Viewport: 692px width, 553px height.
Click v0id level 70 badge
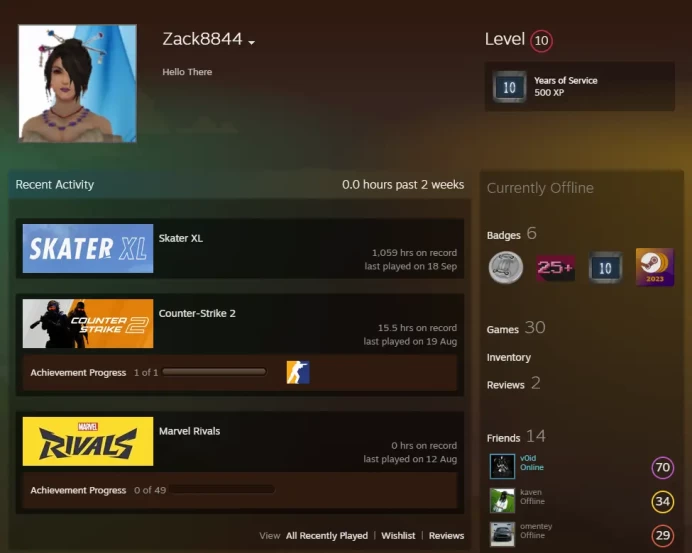click(662, 467)
